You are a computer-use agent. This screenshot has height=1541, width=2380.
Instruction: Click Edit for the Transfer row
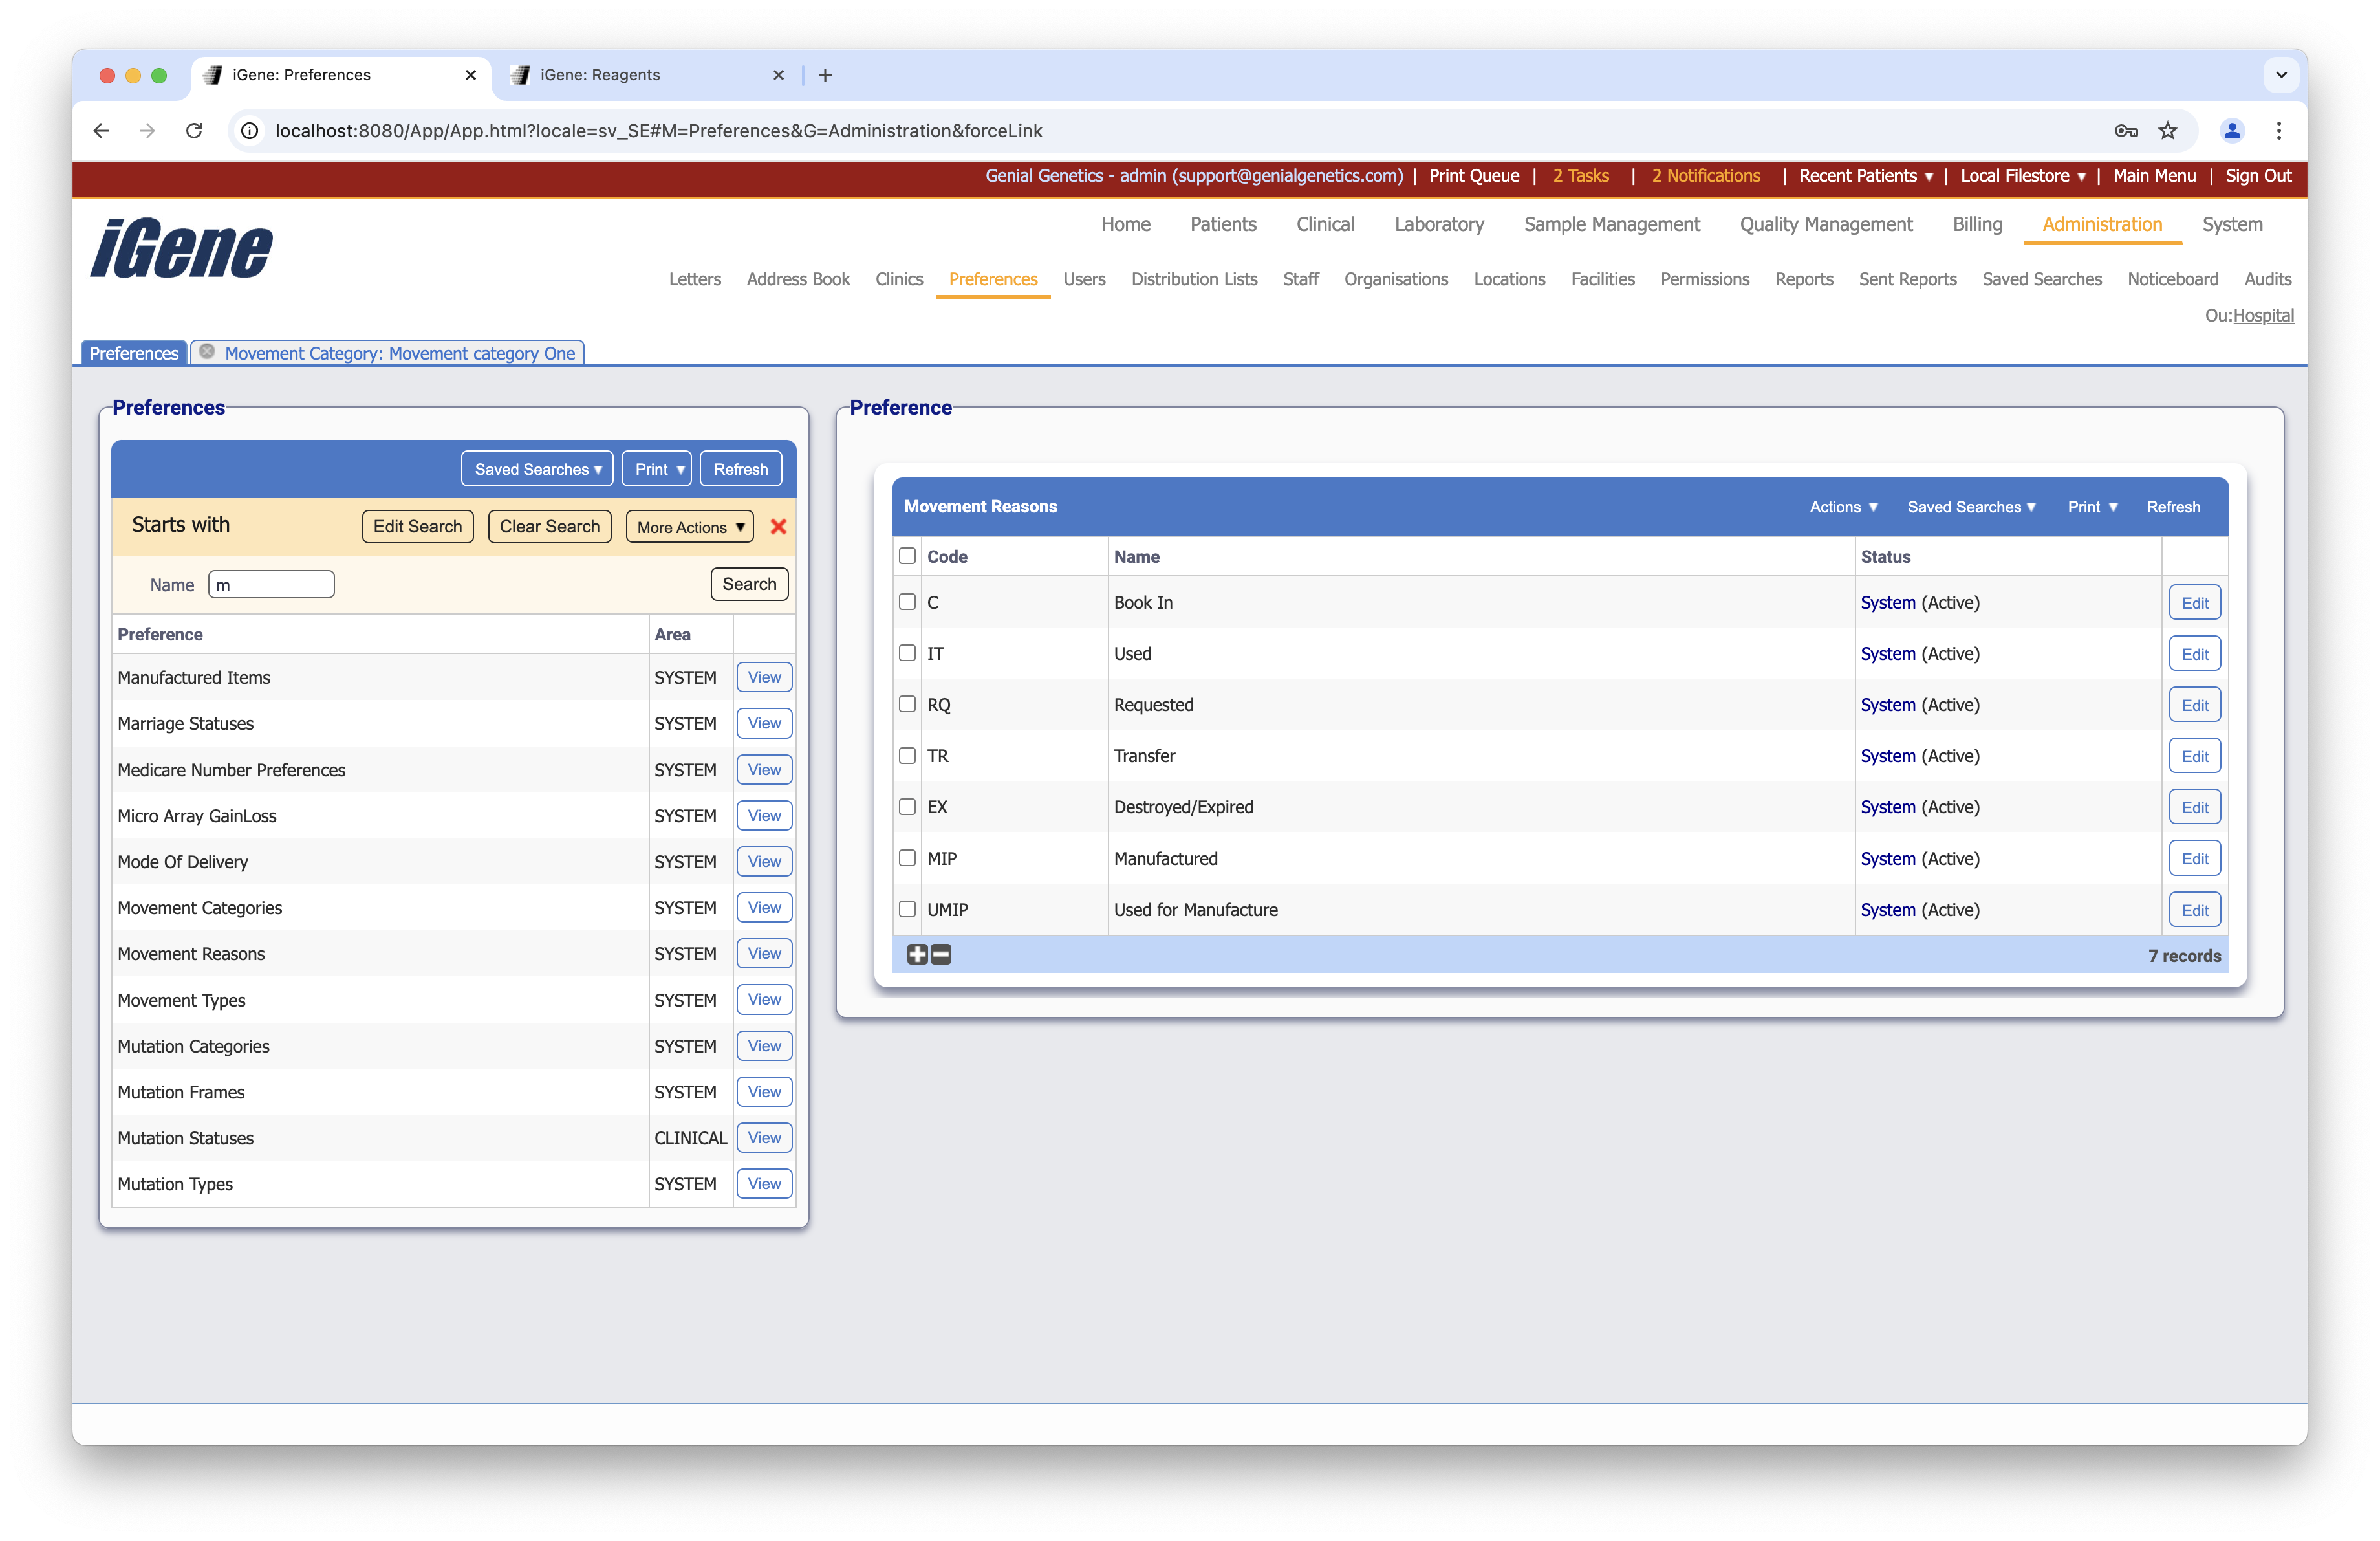[x=2194, y=756]
